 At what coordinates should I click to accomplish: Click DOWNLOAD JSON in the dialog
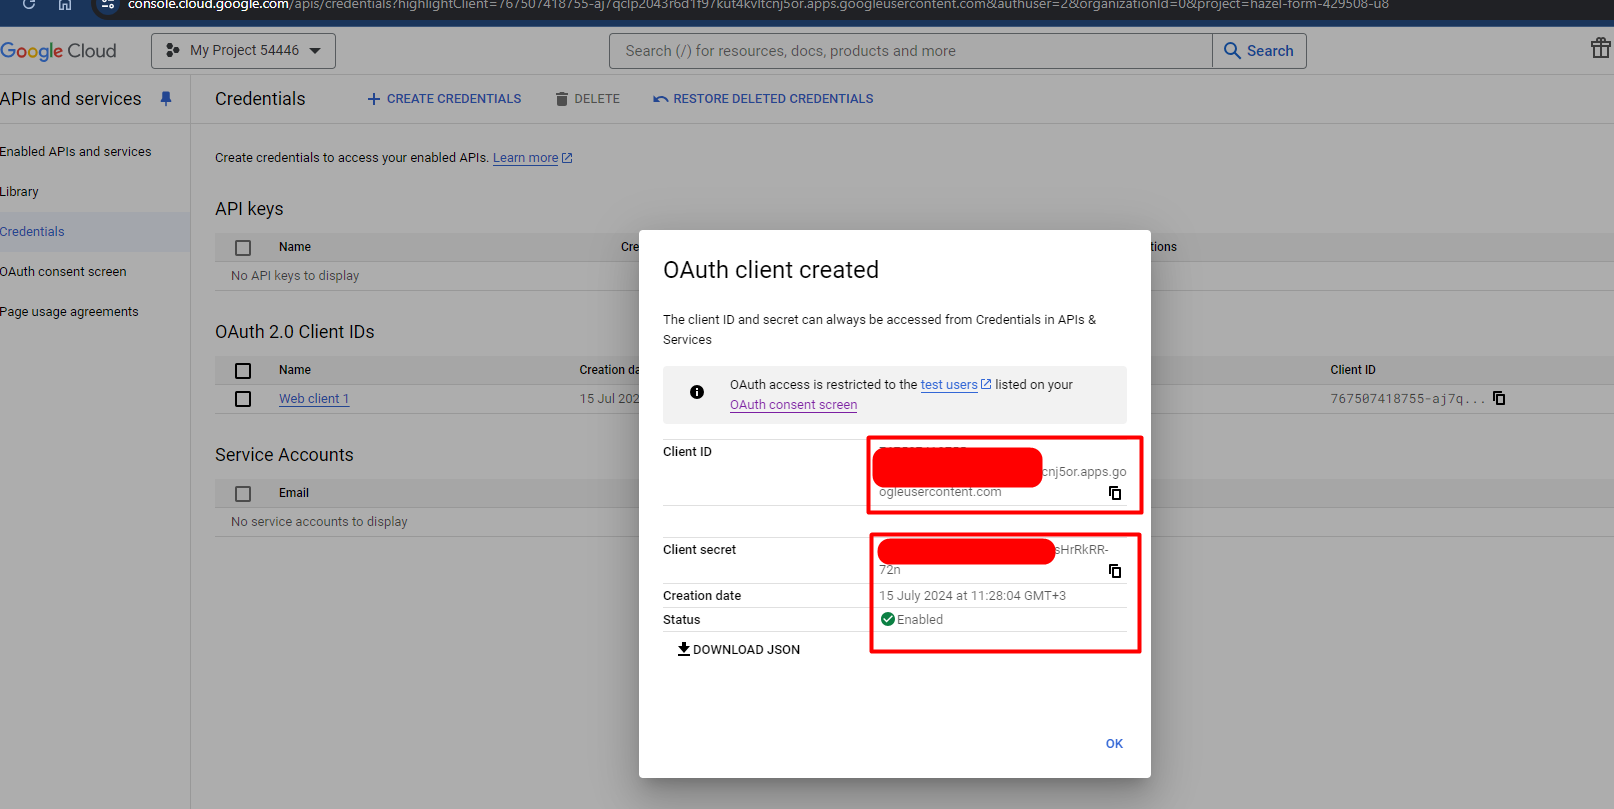(x=739, y=650)
